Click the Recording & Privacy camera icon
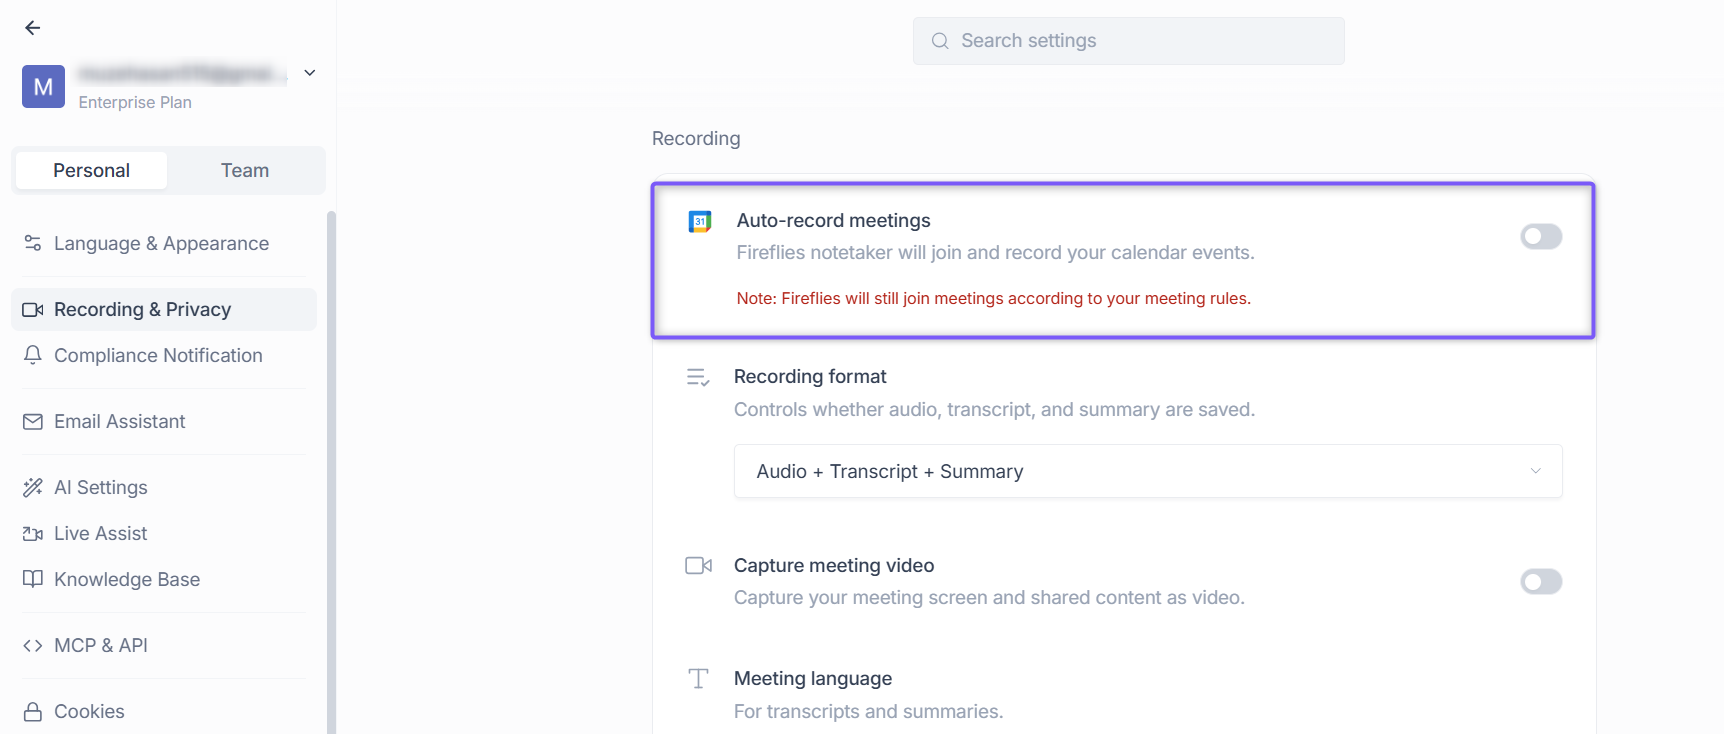1724x734 pixels. click(33, 310)
